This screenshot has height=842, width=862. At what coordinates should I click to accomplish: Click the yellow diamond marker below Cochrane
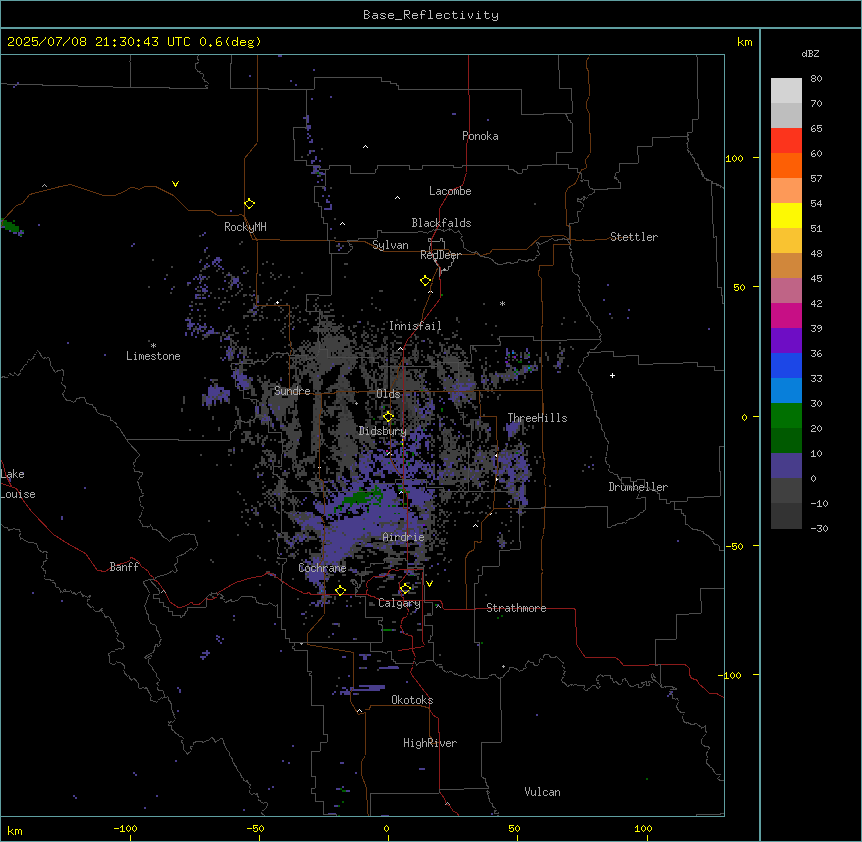[x=340, y=590]
